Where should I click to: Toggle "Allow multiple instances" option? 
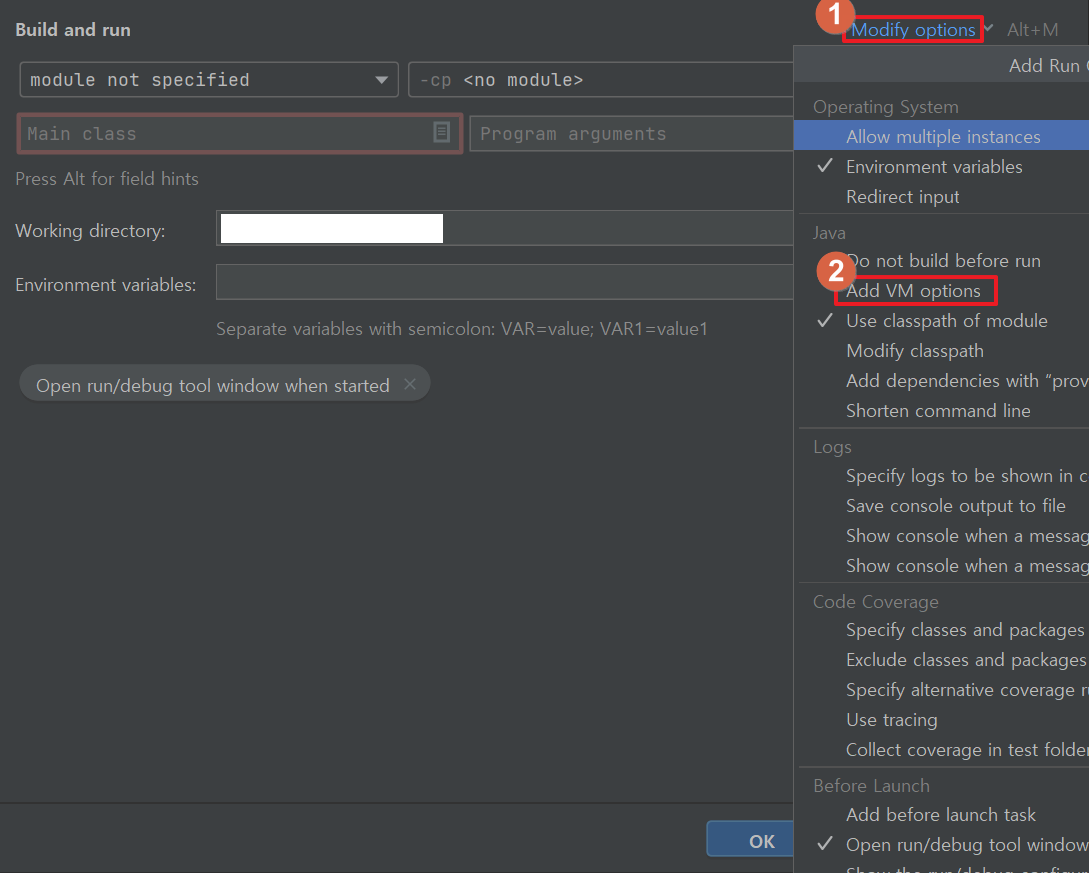943,136
